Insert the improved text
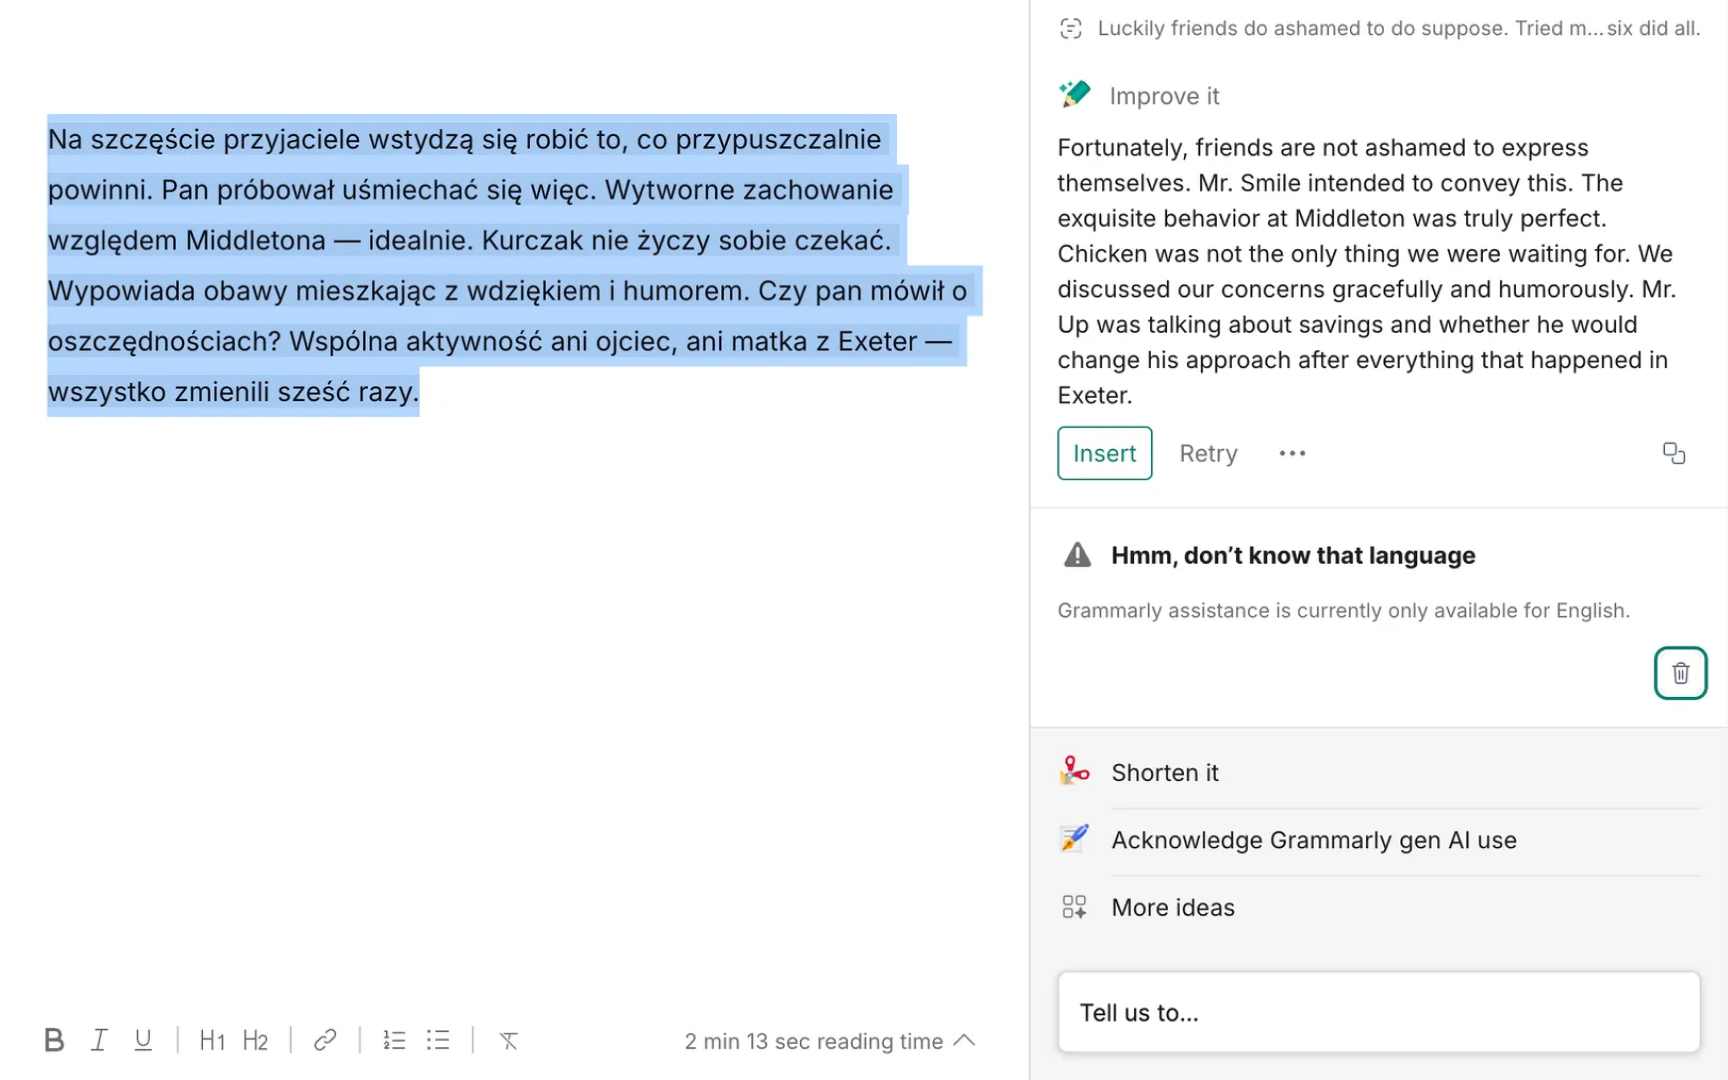 pyautogui.click(x=1104, y=453)
